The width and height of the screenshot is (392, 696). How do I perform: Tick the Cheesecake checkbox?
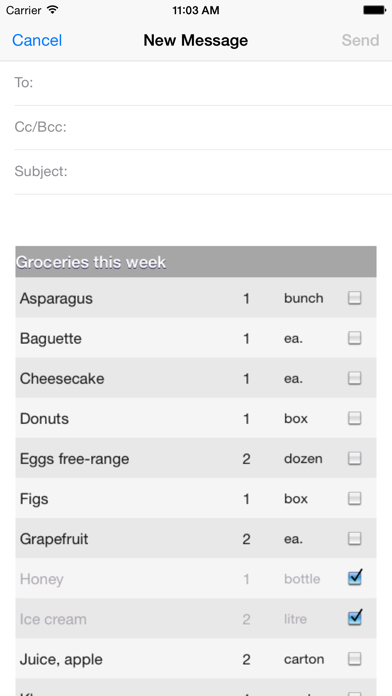354,378
